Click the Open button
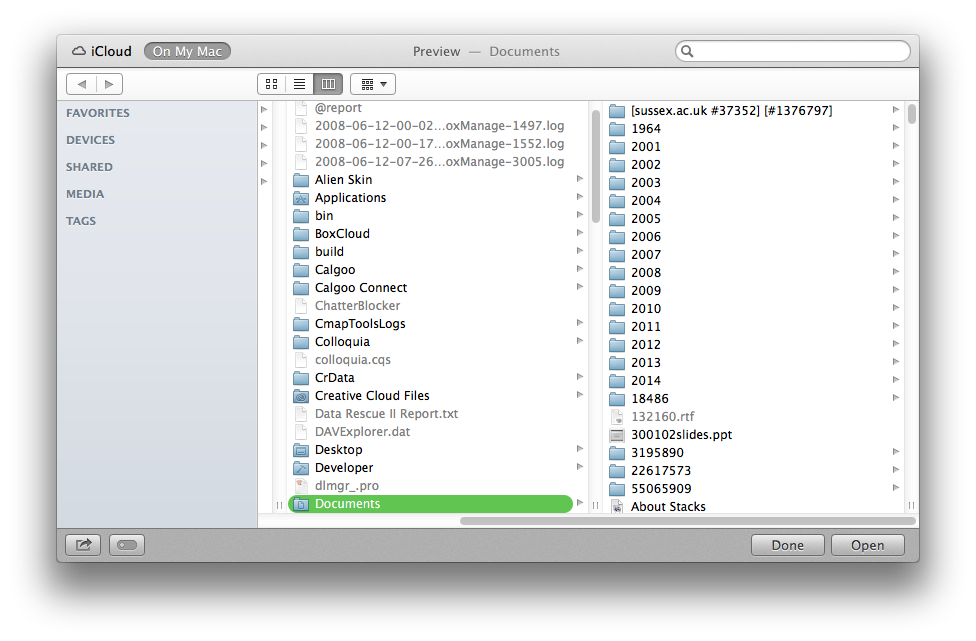 868,545
